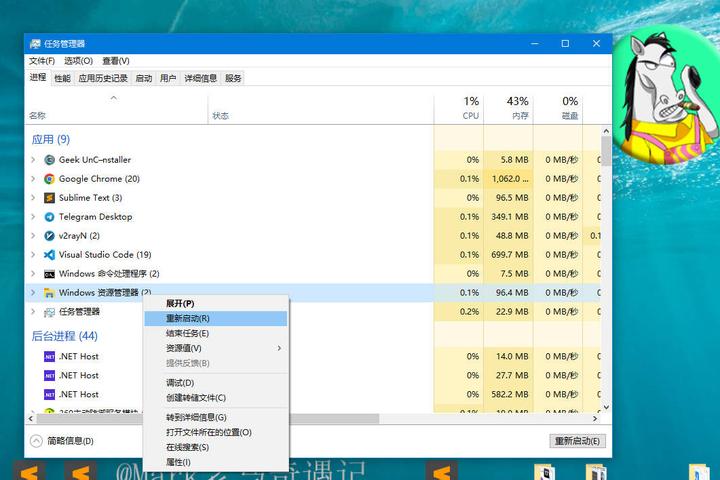This screenshot has height=480, width=720.
Task: Sort by the 磁盘 column header
Action: pyautogui.click(x=558, y=109)
